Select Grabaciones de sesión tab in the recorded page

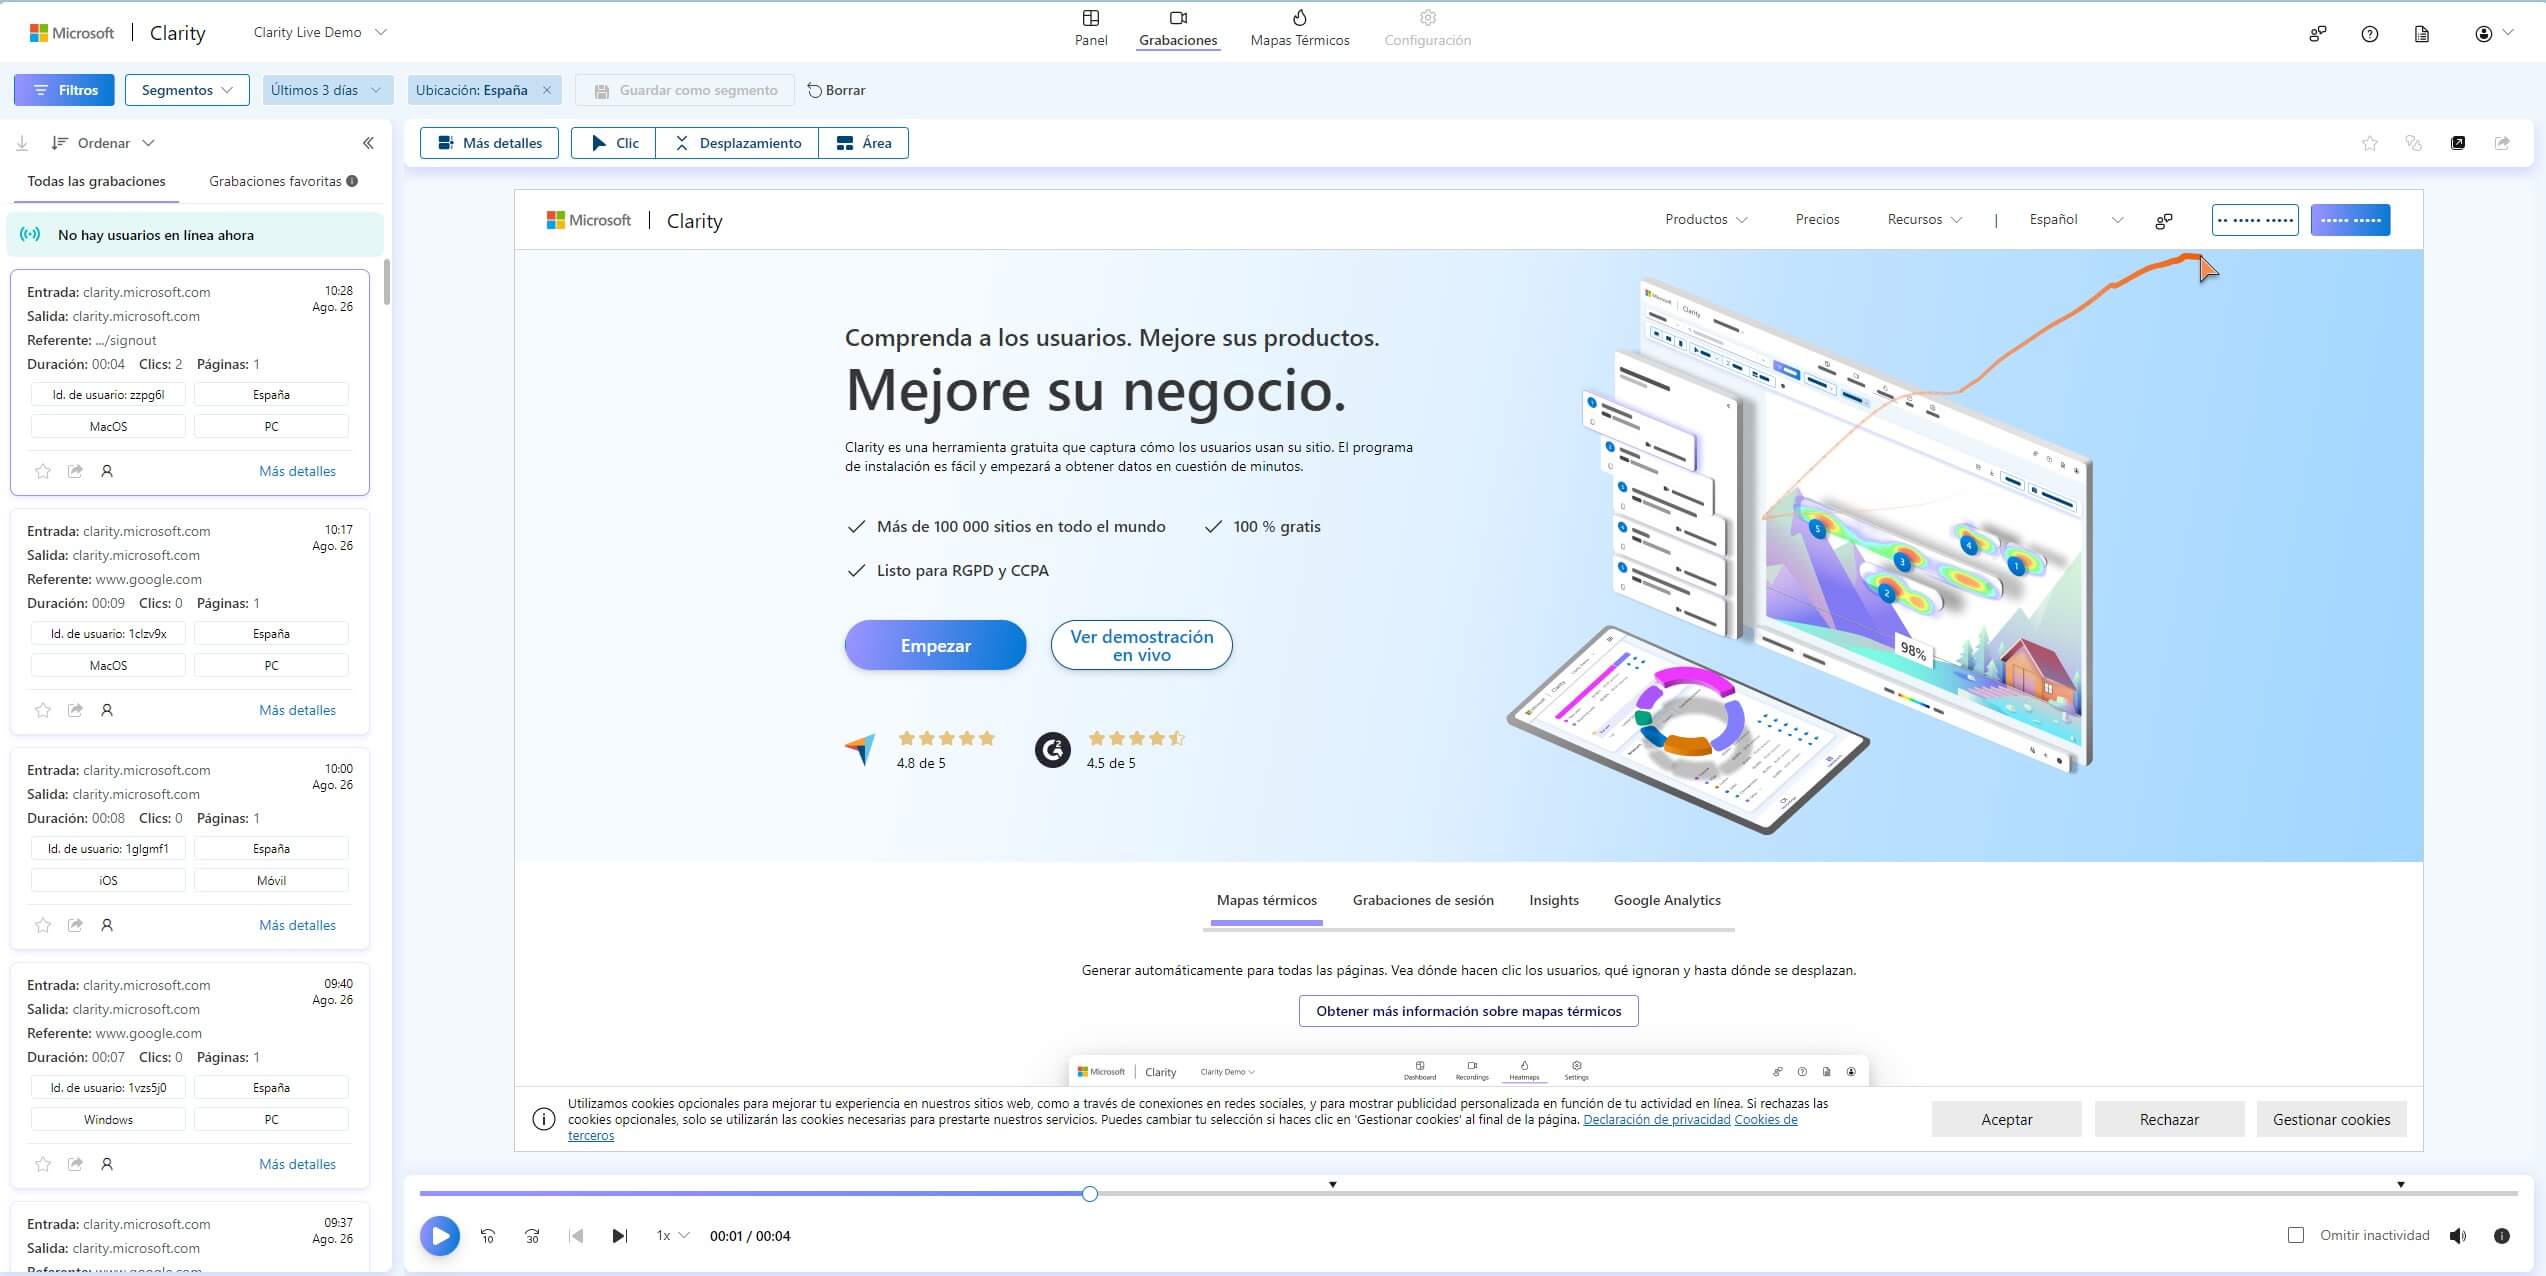[1422, 900]
